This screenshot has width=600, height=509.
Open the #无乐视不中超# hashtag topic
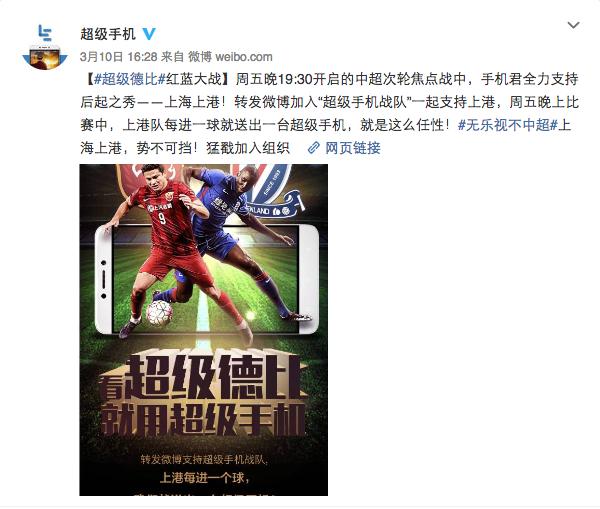coord(508,125)
